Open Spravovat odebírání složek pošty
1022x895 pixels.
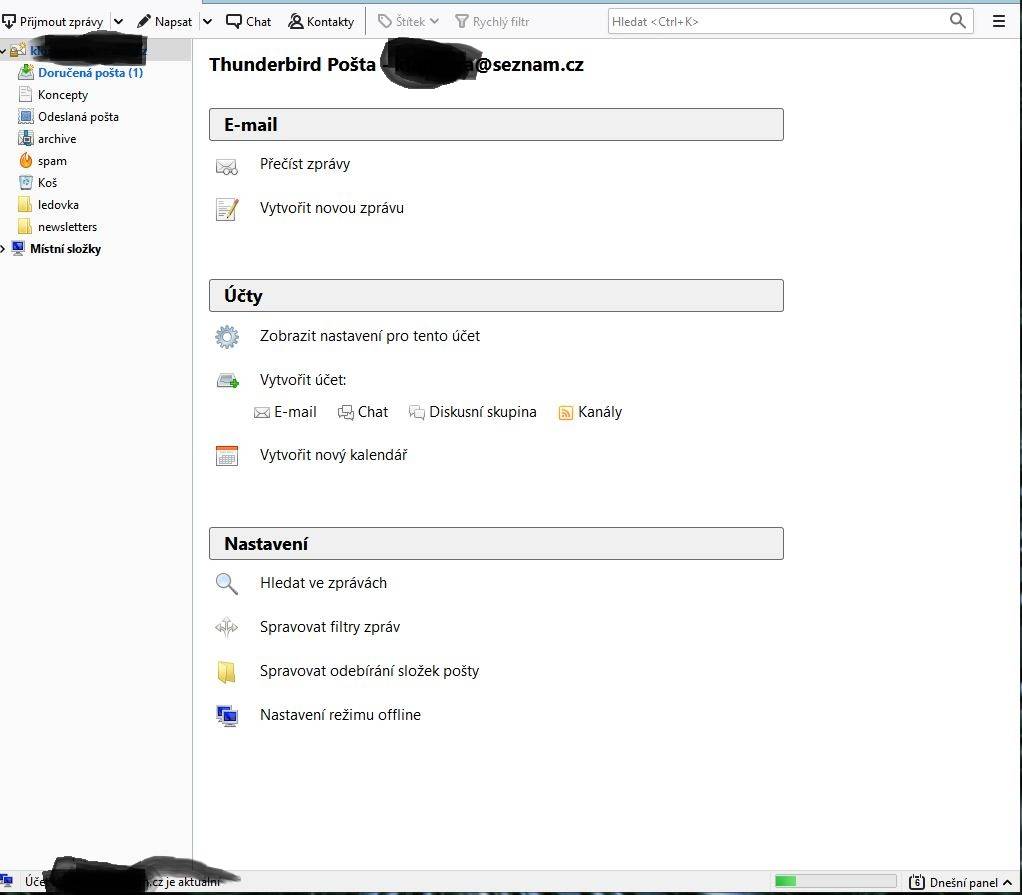click(369, 671)
